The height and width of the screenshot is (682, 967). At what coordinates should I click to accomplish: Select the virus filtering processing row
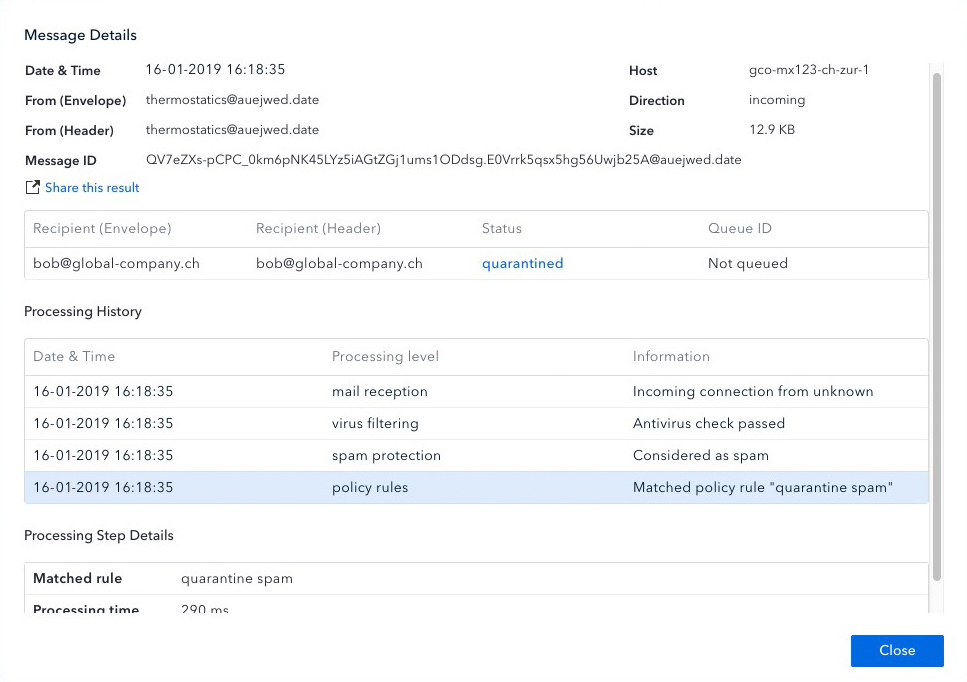(x=476, y=424)
